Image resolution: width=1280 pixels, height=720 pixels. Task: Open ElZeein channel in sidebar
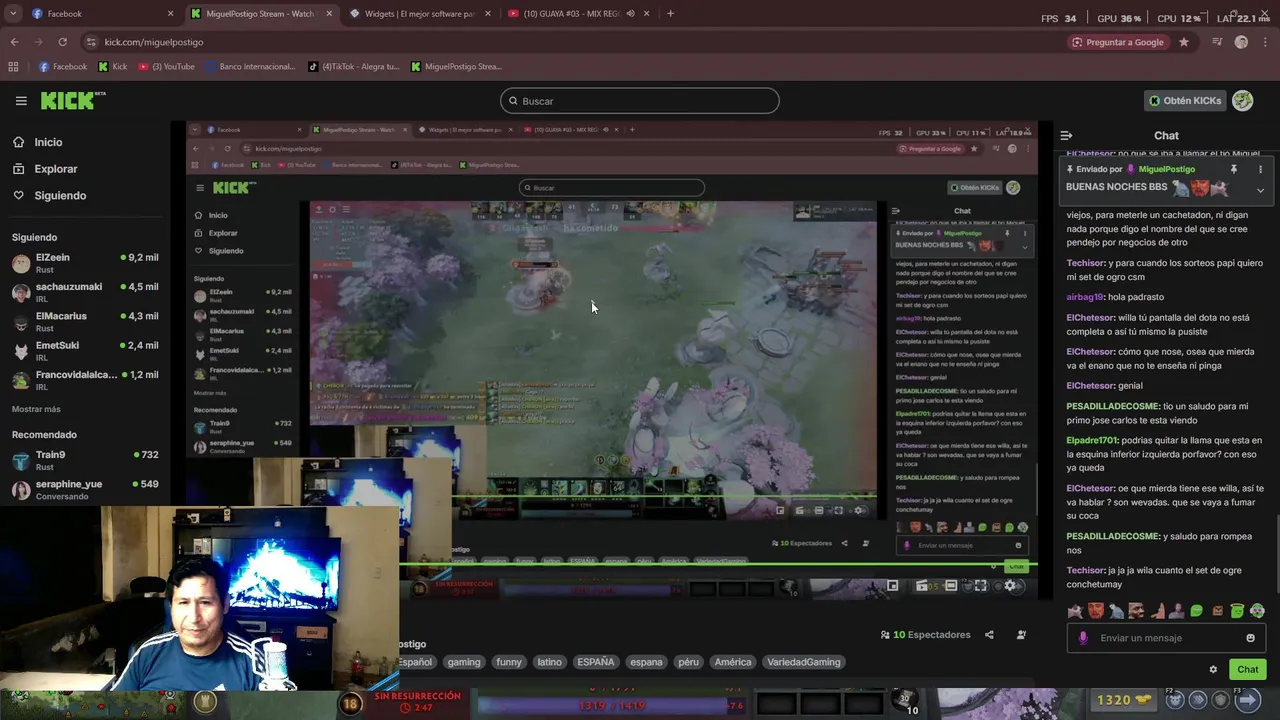click(x=85, y=263)
